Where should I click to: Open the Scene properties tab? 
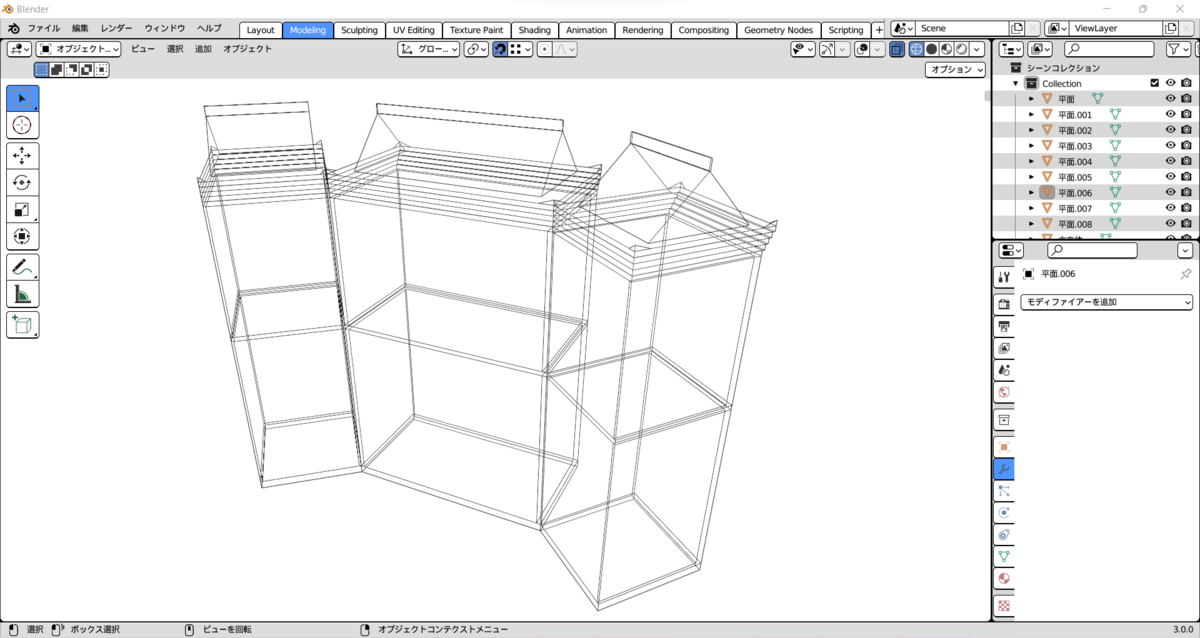click(x=1004, y=370)
